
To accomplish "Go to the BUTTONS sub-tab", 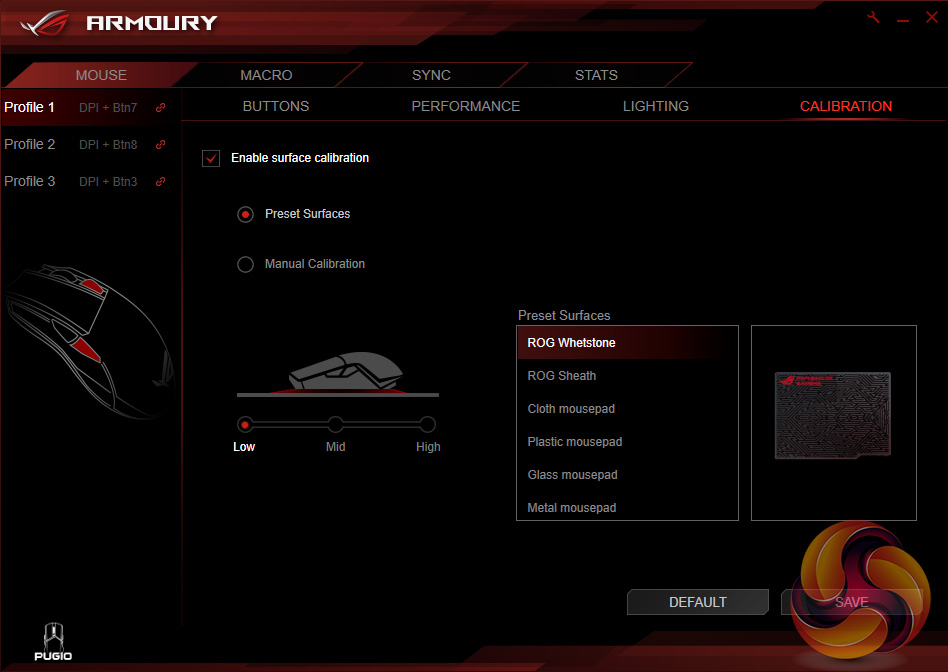I will click(x=276, y=106).
